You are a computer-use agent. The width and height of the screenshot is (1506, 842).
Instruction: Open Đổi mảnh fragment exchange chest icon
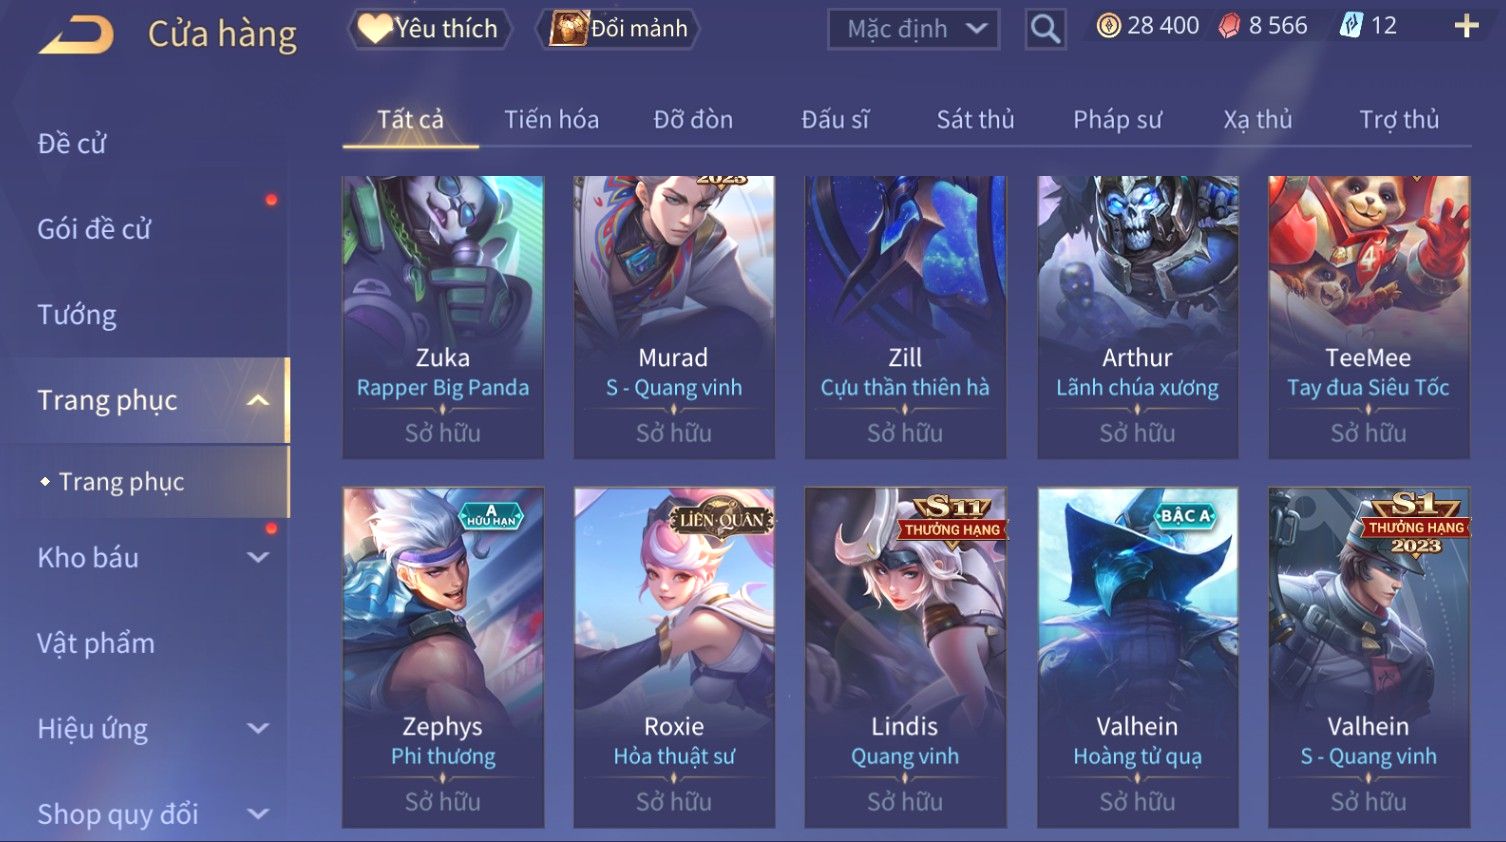pyautogui.click(x=617, y=29)
